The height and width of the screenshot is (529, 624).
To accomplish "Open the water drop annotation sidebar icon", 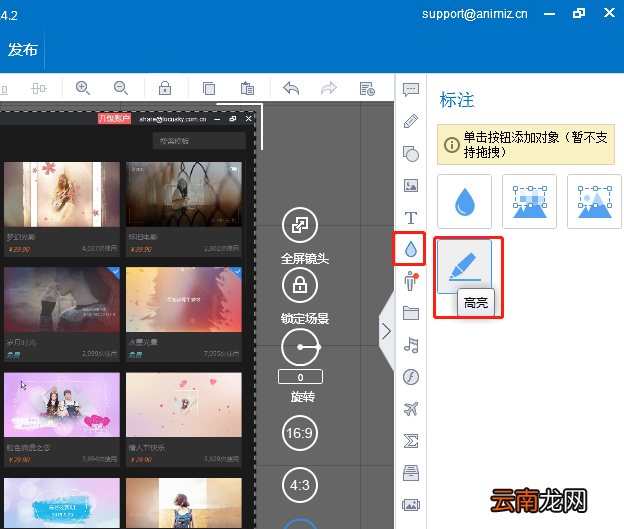I will point(410,249).
